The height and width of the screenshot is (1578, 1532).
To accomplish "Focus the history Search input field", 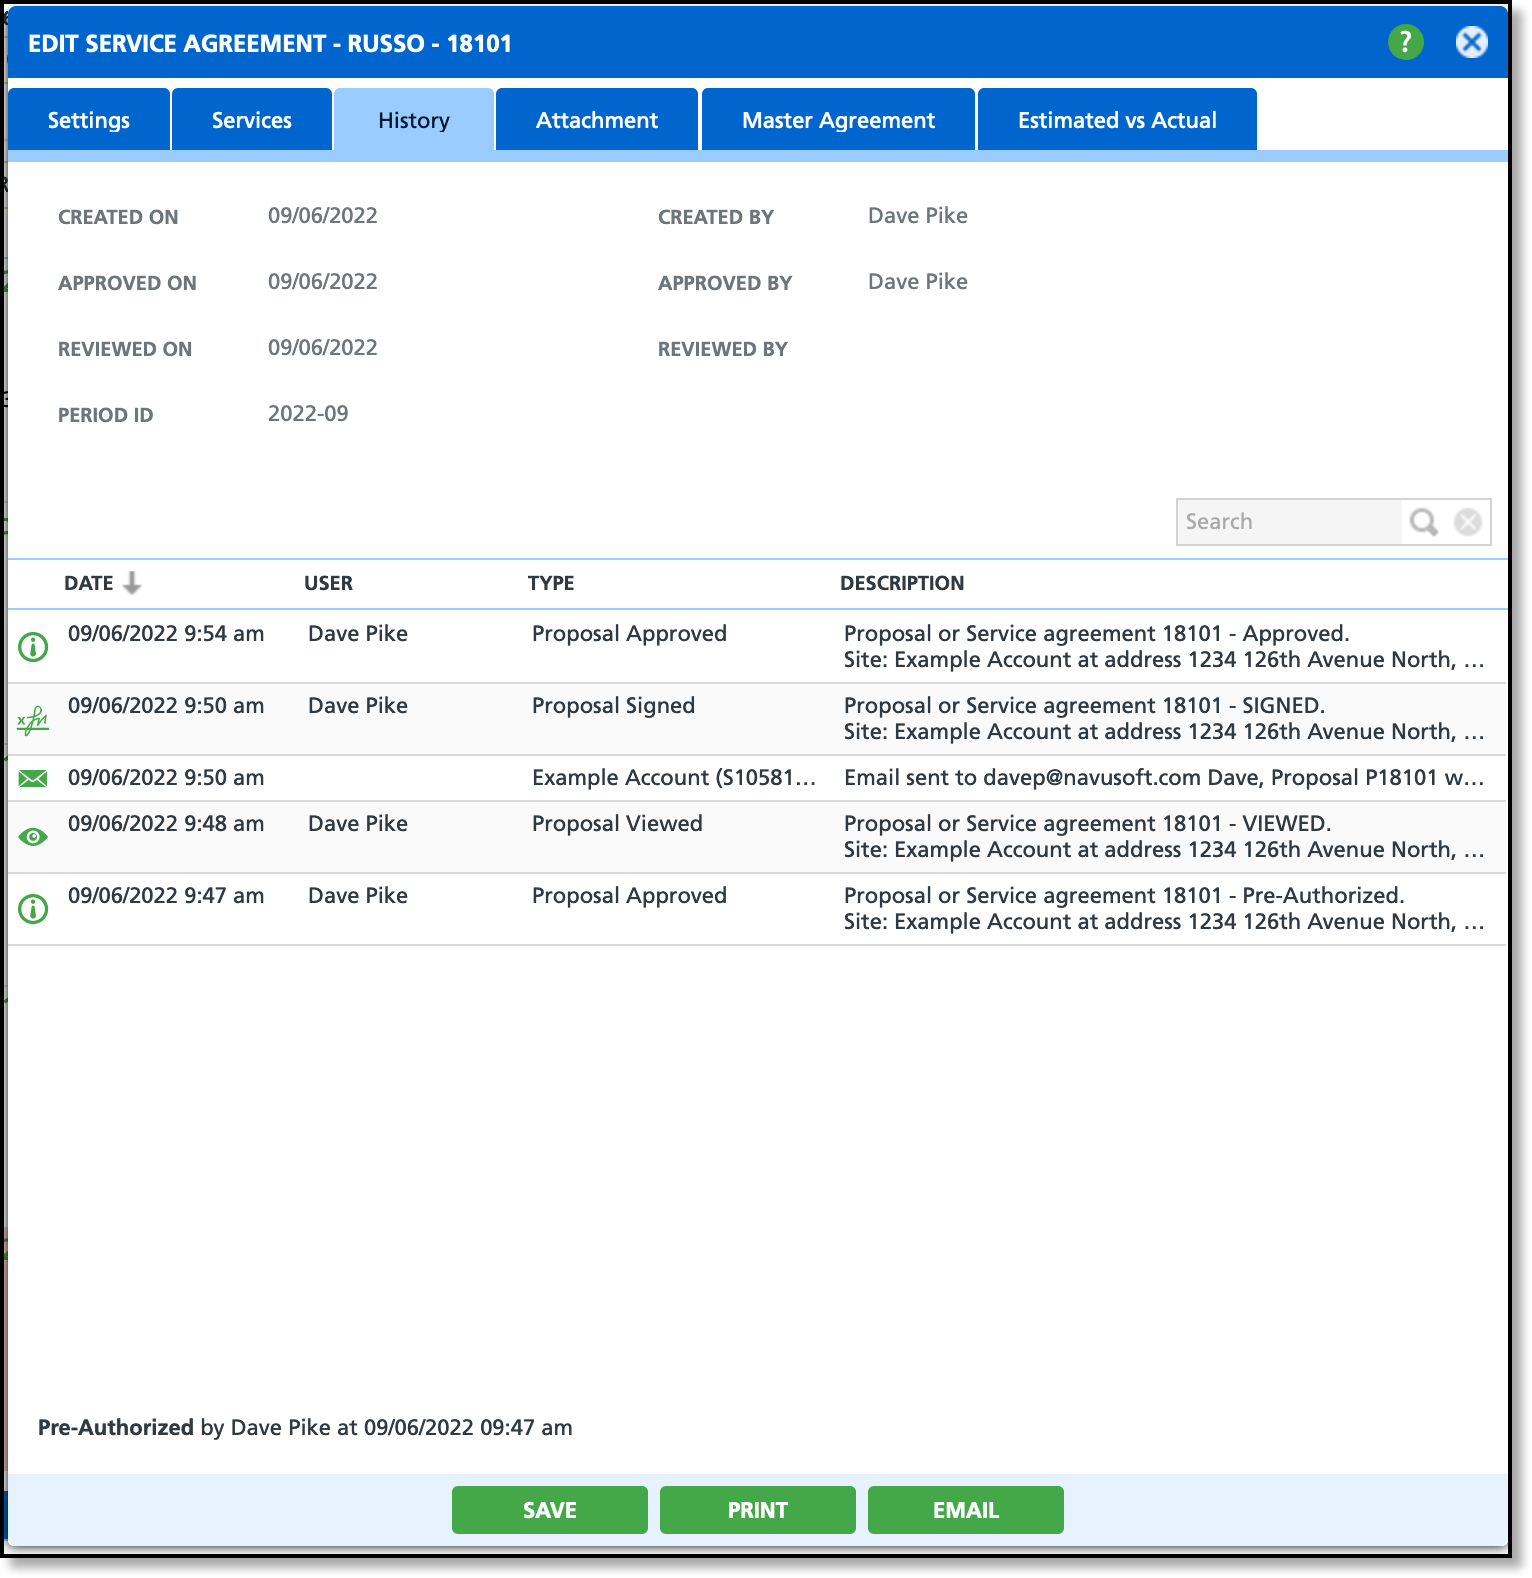I will click(x=1289, y=522).
